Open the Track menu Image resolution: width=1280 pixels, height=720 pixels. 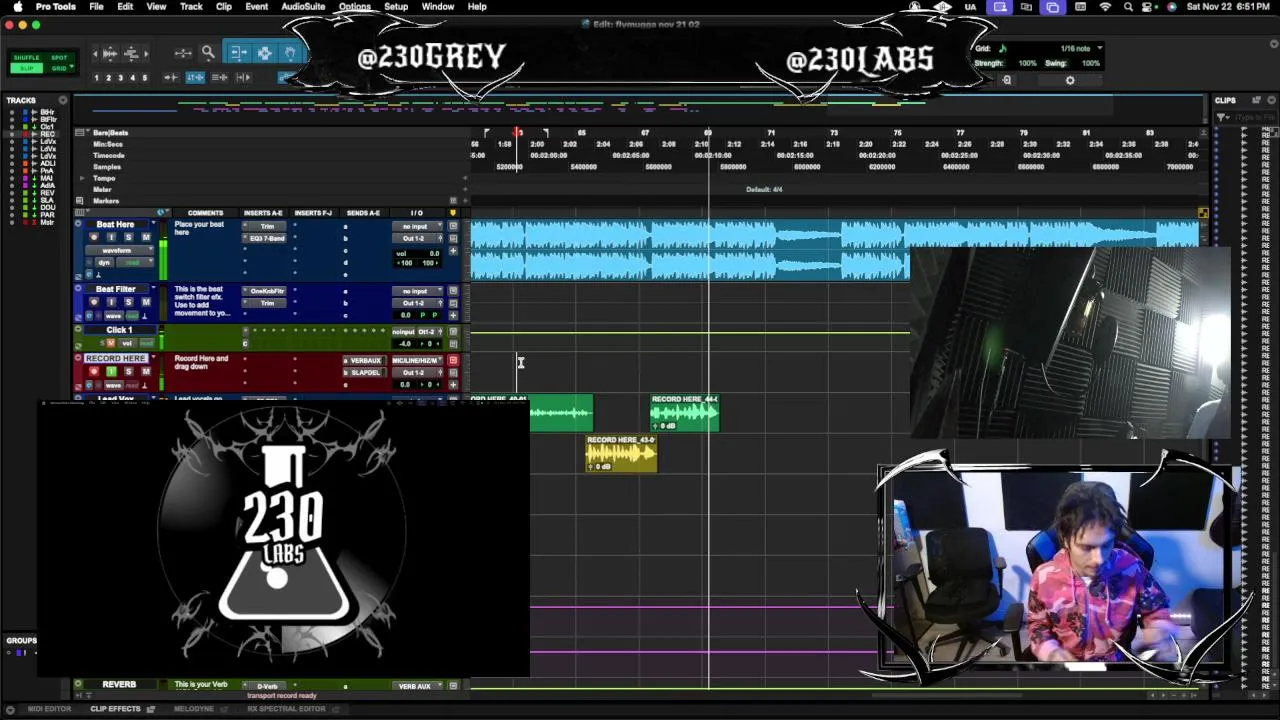[x=191, y=7]
